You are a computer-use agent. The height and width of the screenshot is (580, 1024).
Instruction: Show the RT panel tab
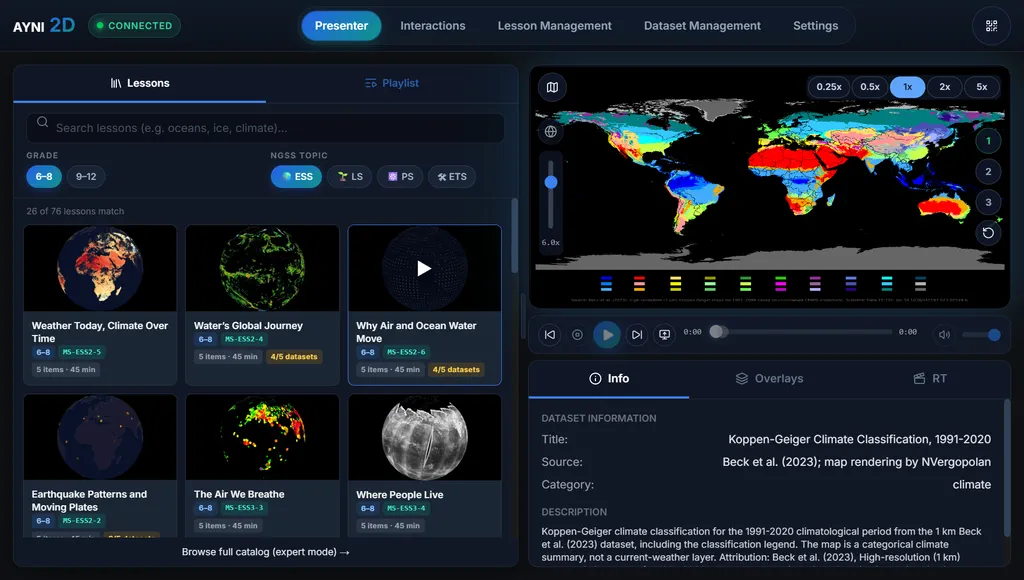point(930,378)
